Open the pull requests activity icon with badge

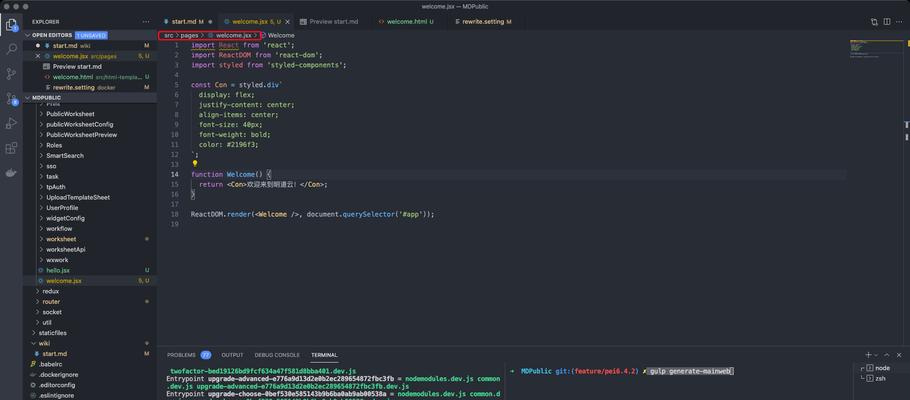[x=11, y=98]
